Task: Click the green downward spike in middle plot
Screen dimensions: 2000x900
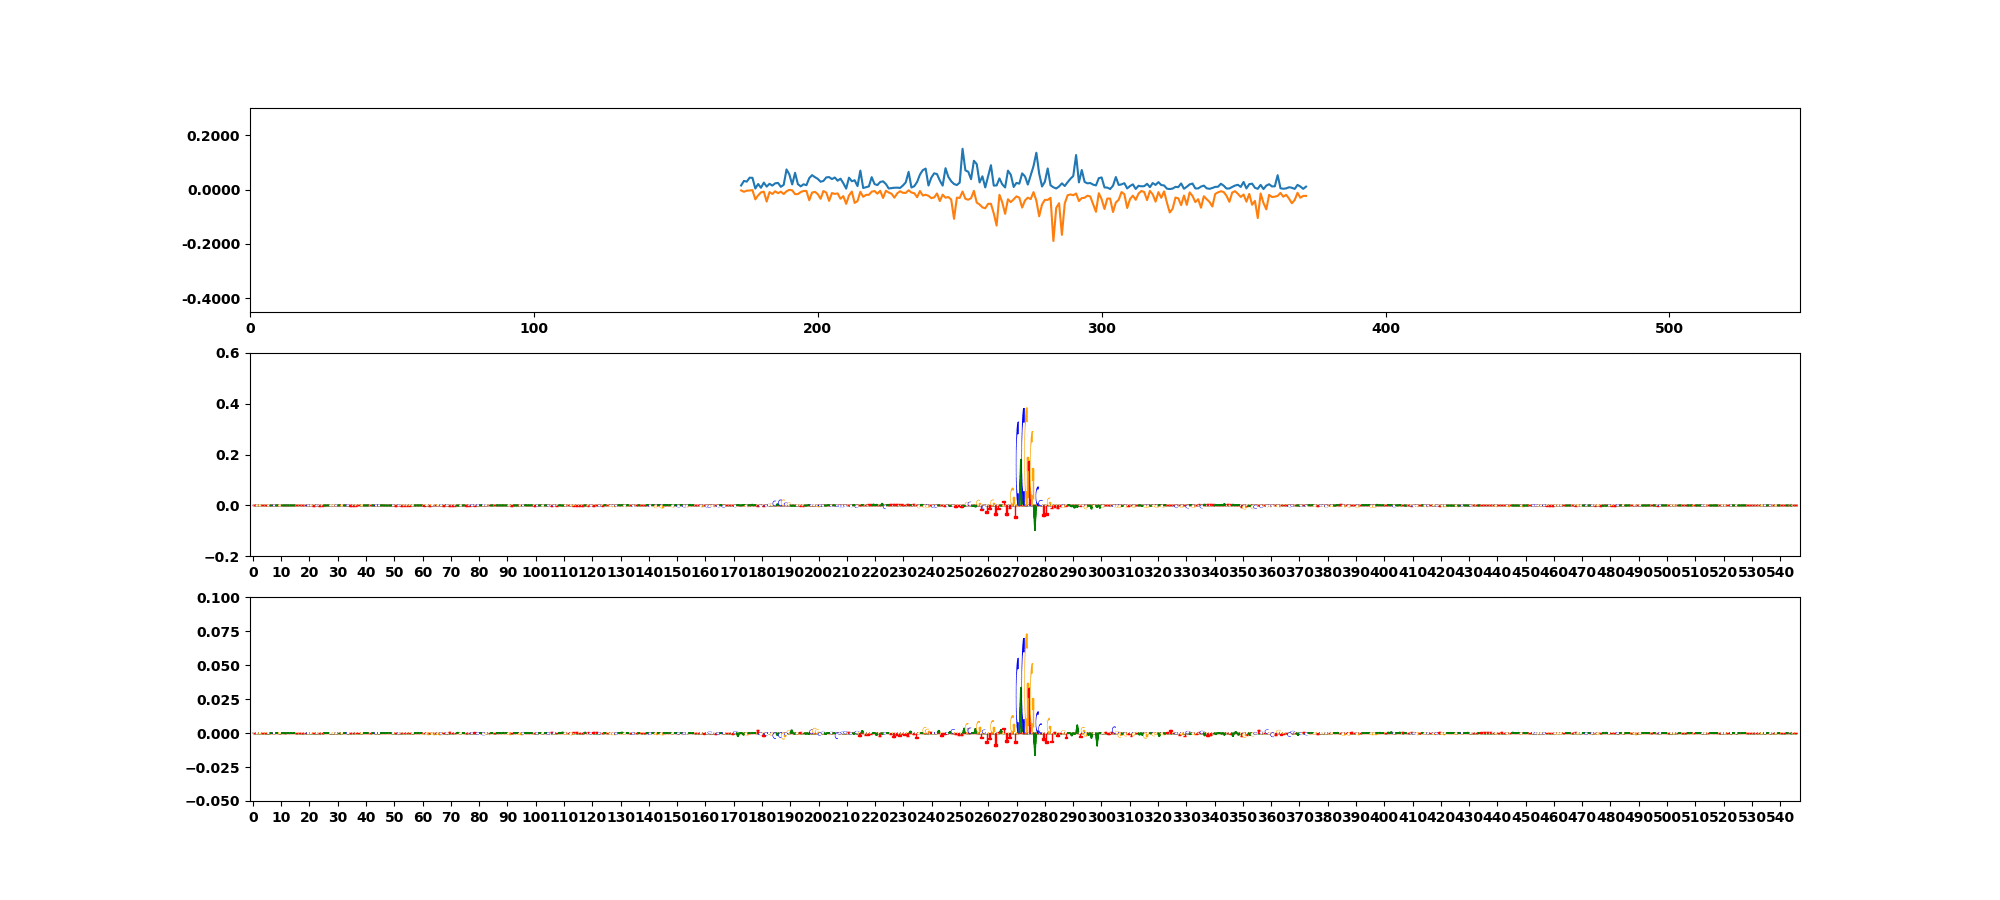Action: point(1035,526)
